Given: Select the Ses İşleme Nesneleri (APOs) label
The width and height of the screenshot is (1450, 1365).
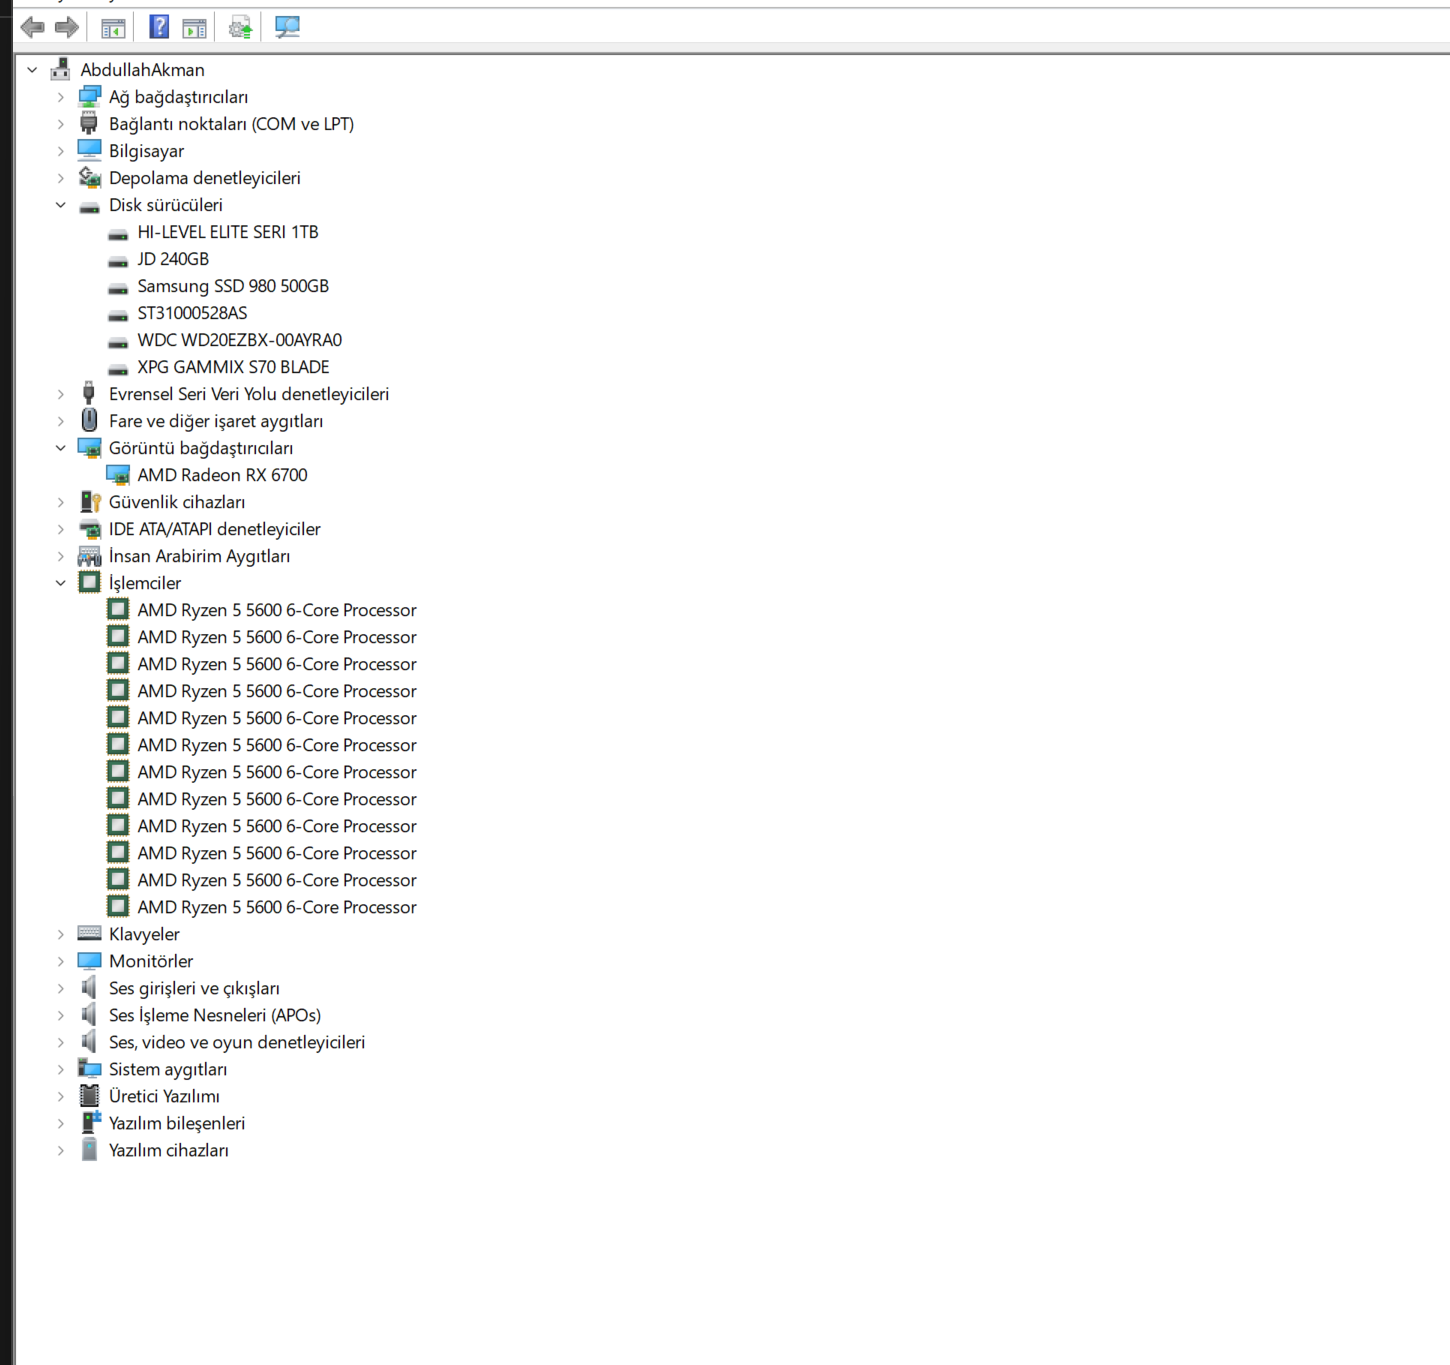Looking at the screenshot, I should click(x=215, y=1015).
